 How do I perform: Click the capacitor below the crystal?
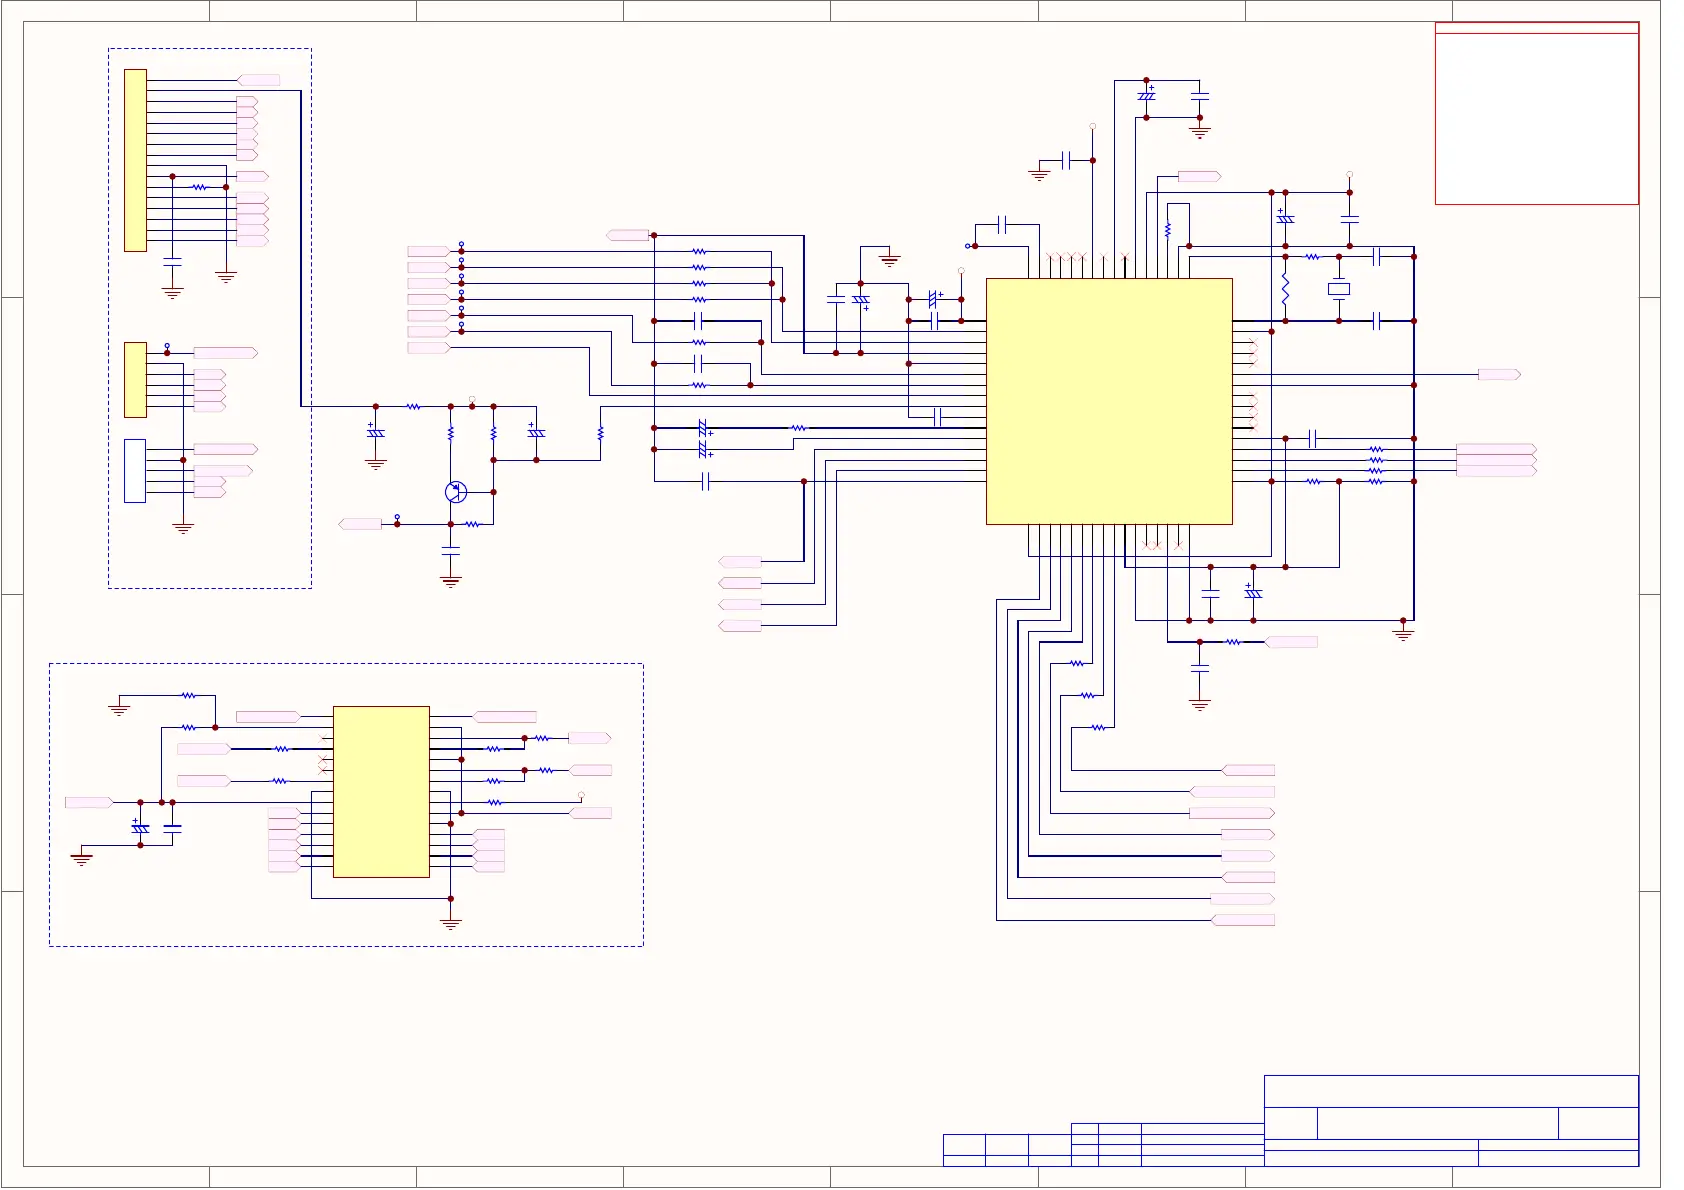coord(1377,321)
